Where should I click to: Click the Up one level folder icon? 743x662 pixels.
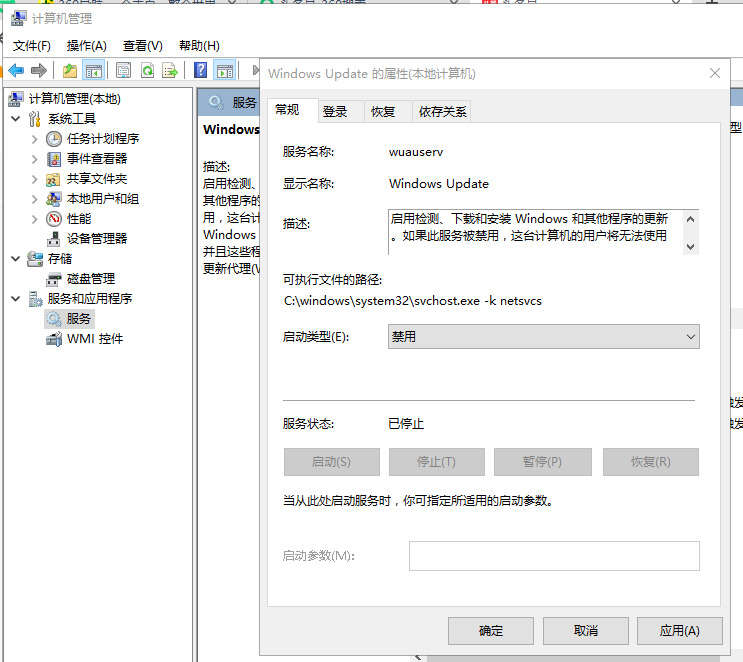click(70, 71)
